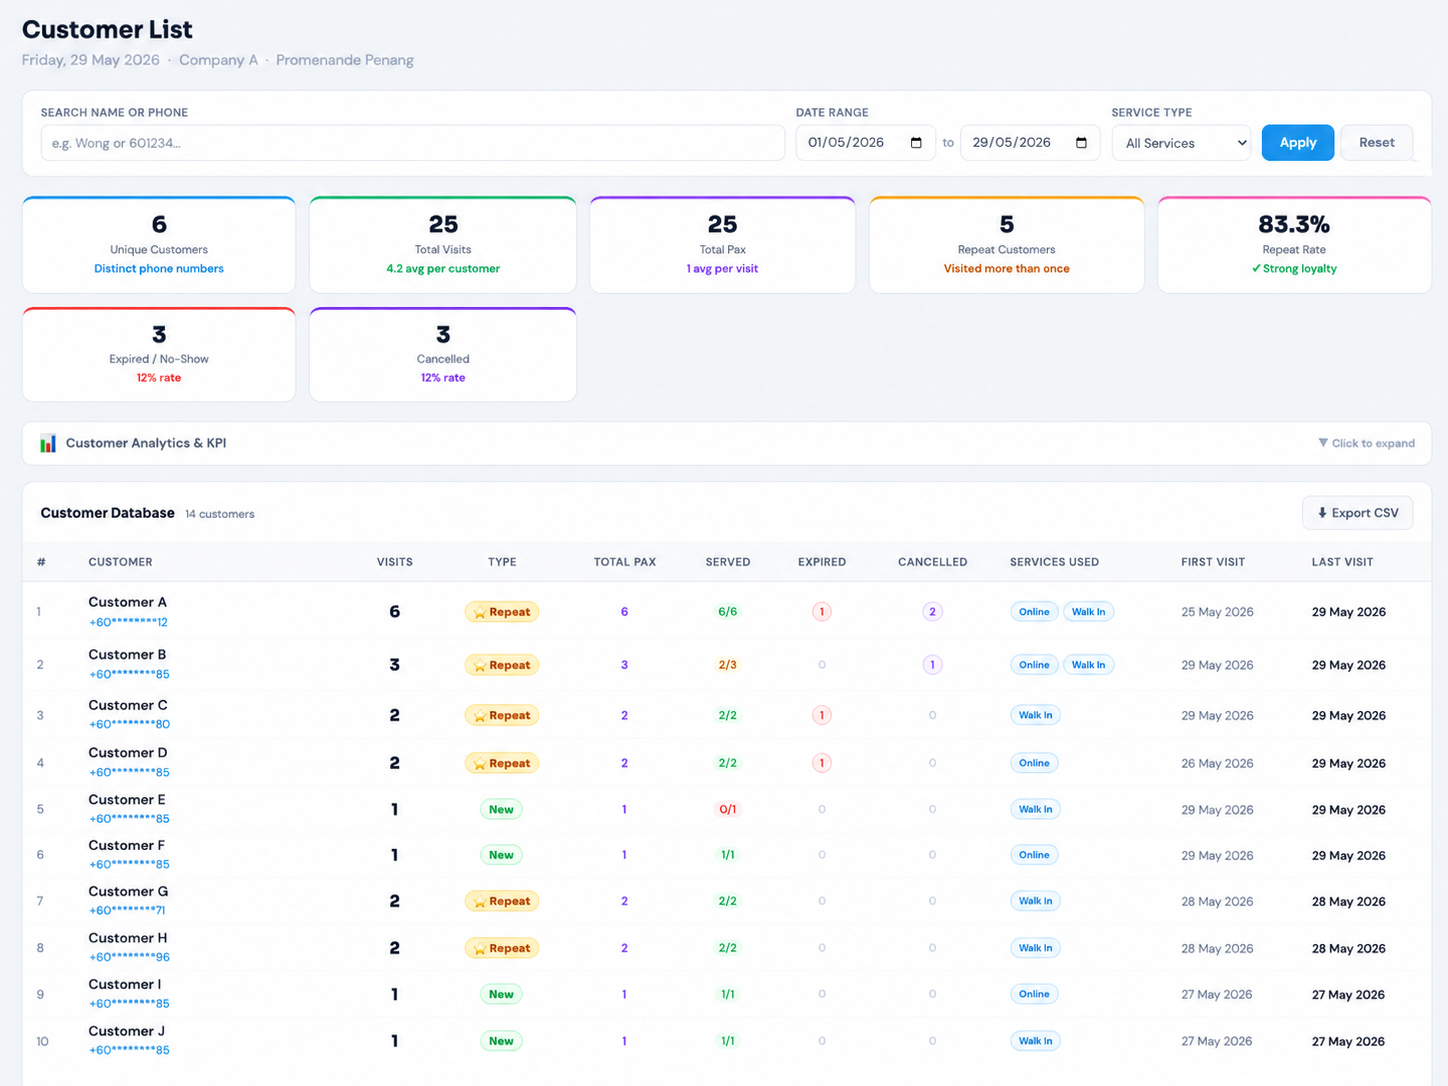The image size is (1448, 1086).
Task: Export the customer database as CSV
Action: [x=1357, y=513]
